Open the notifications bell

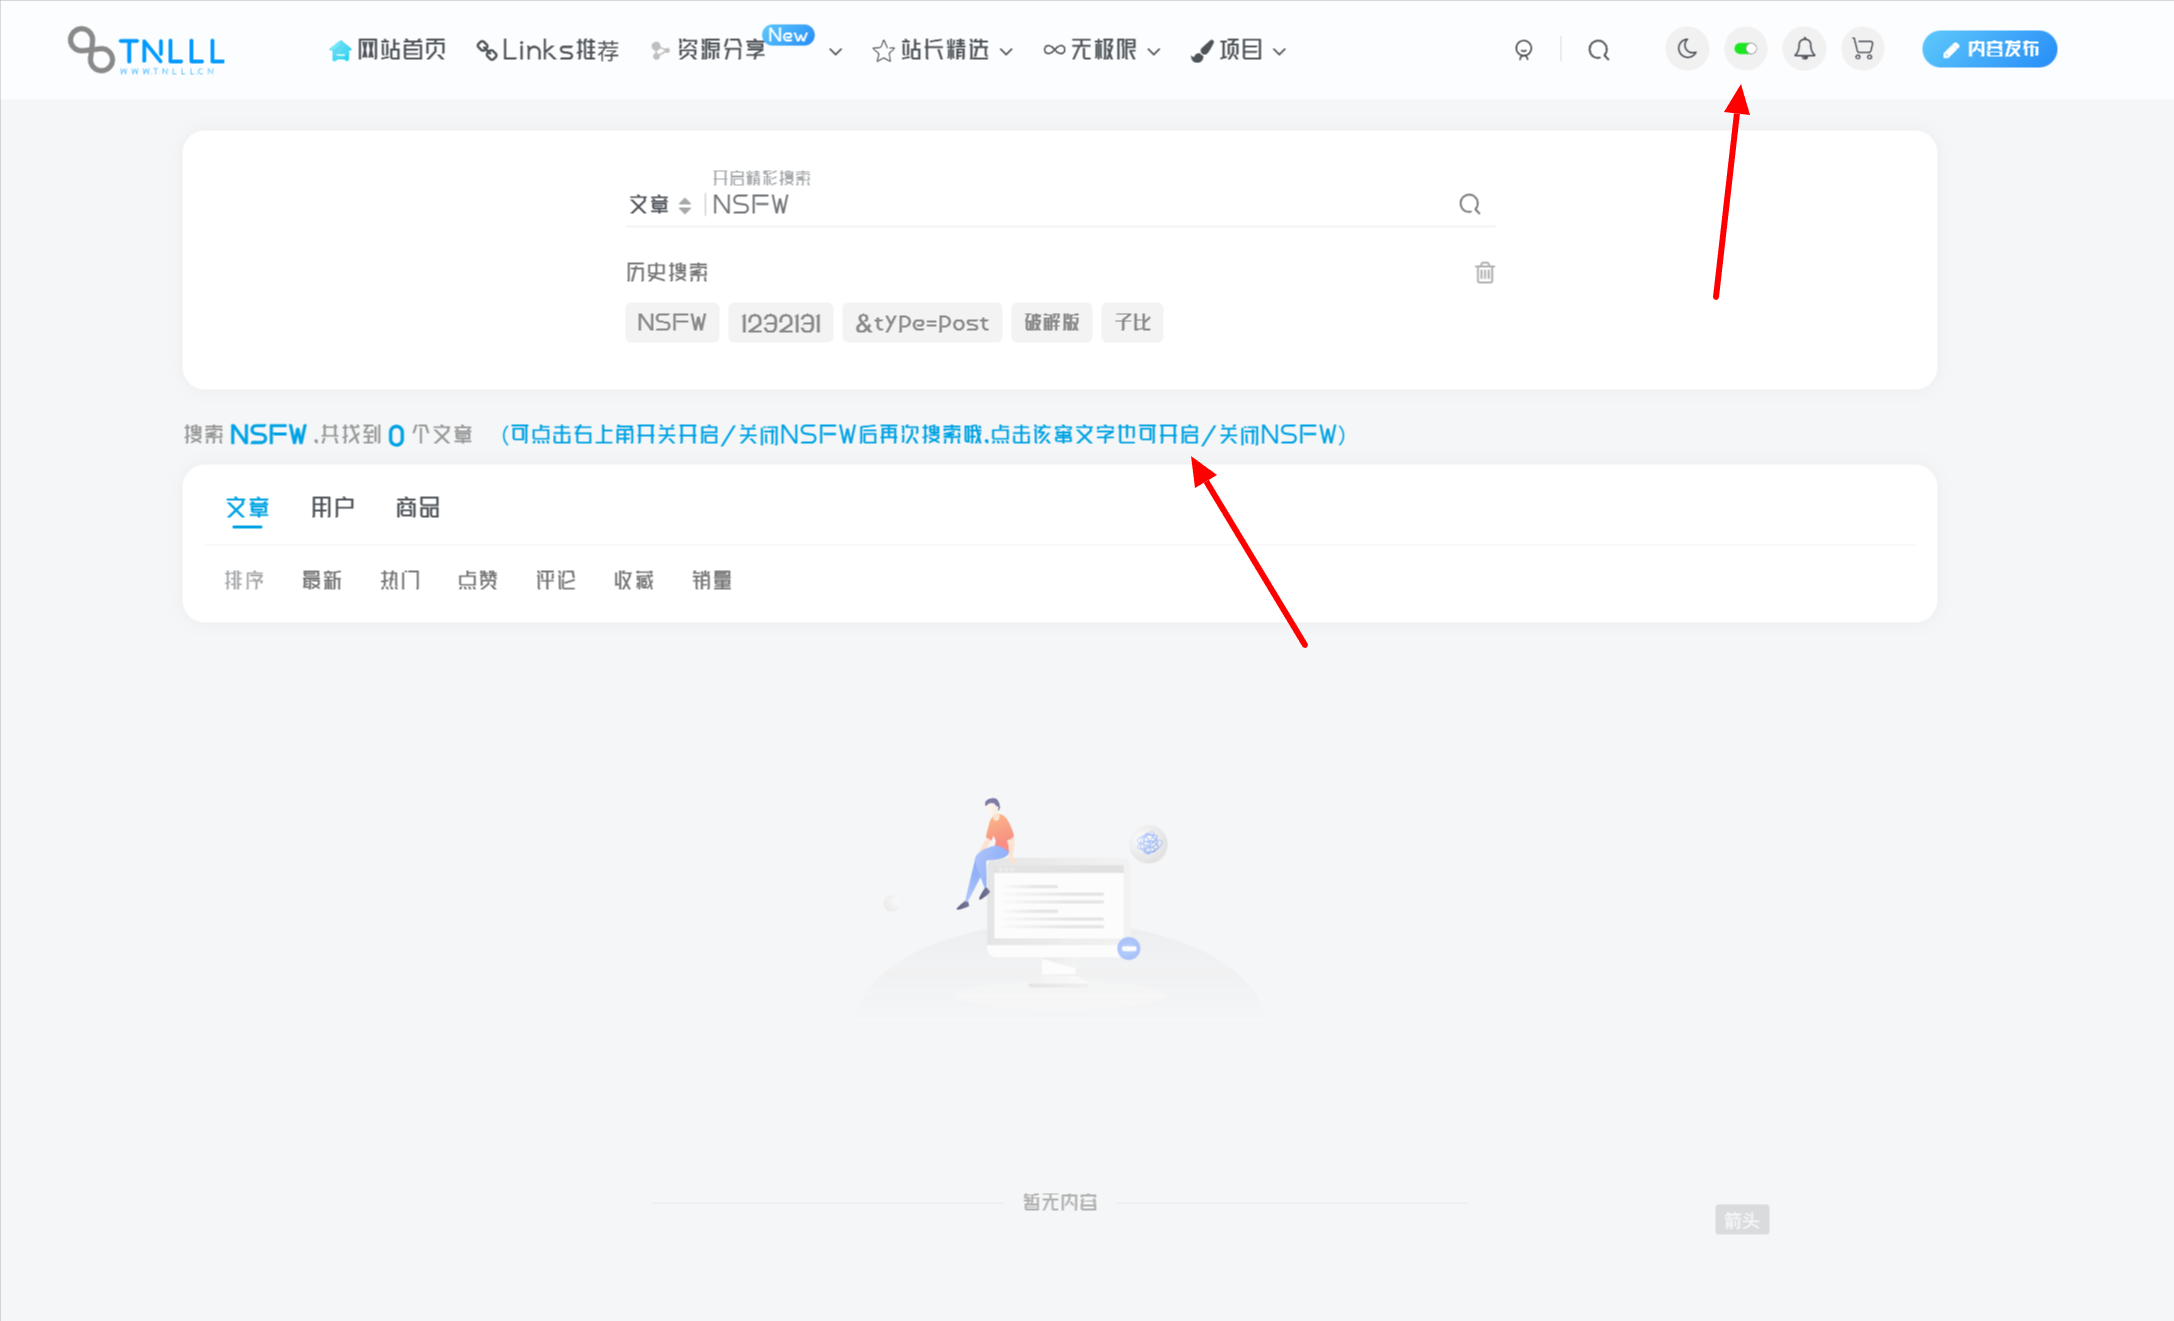point(1804,49)
